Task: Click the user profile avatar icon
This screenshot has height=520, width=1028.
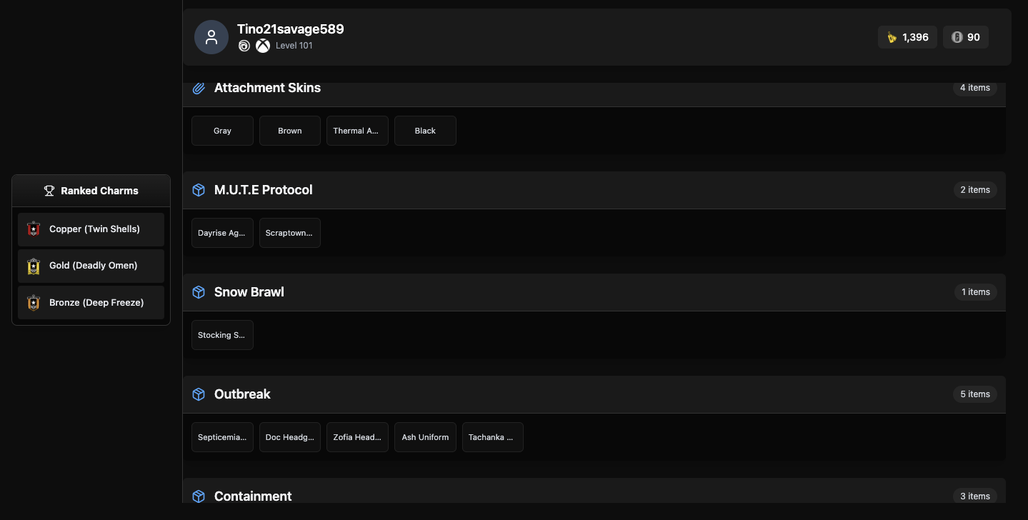Action: point(211,37)
